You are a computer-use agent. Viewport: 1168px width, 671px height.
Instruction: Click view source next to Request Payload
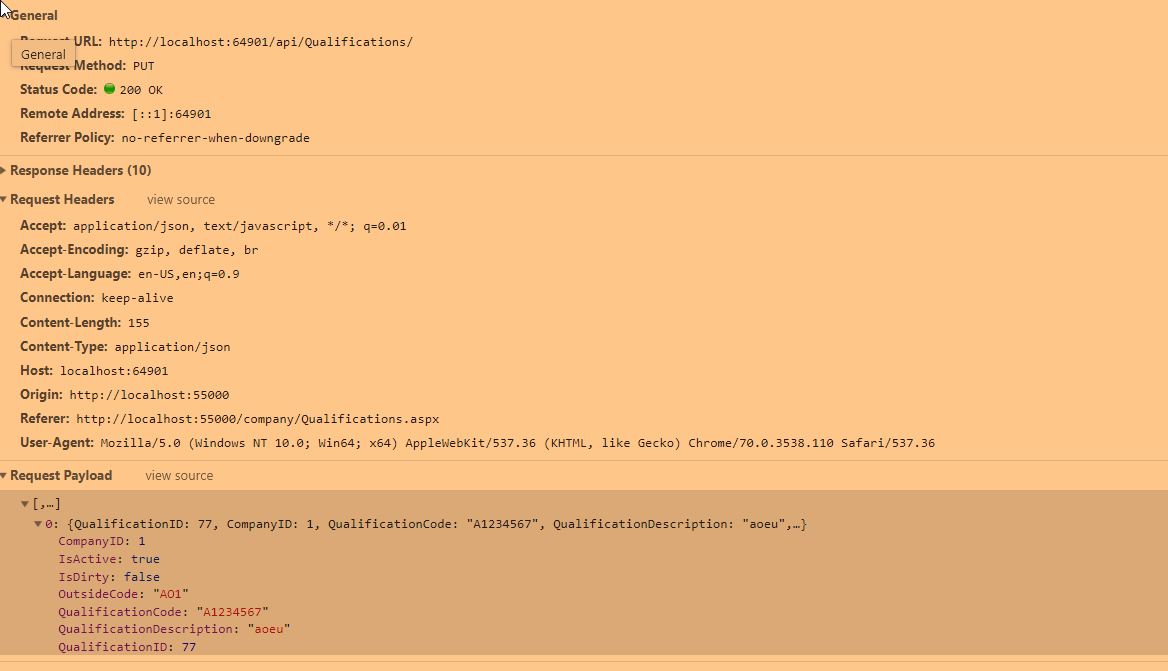point(179,476)
